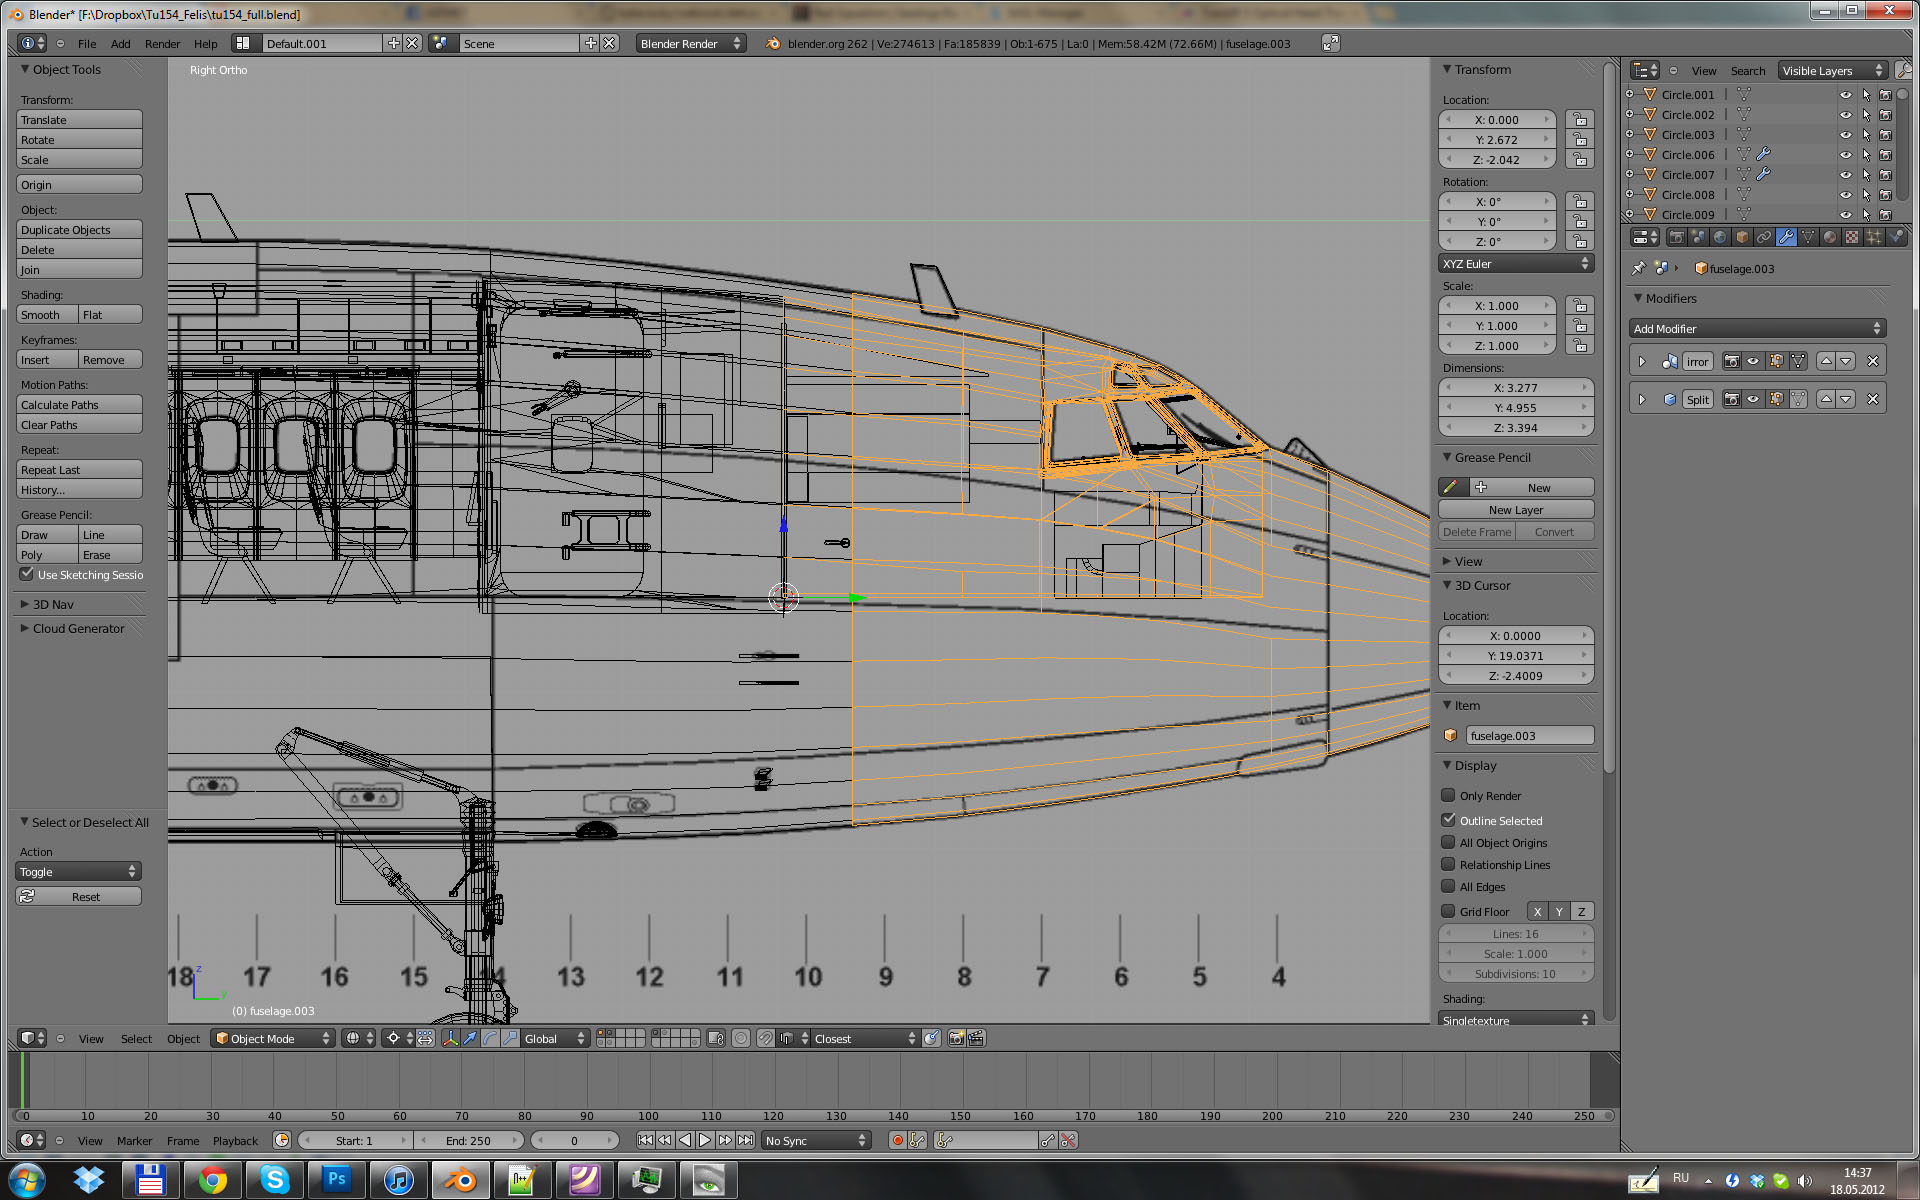
Task: Open the Render properties tab
Action: click(1676, 238)
